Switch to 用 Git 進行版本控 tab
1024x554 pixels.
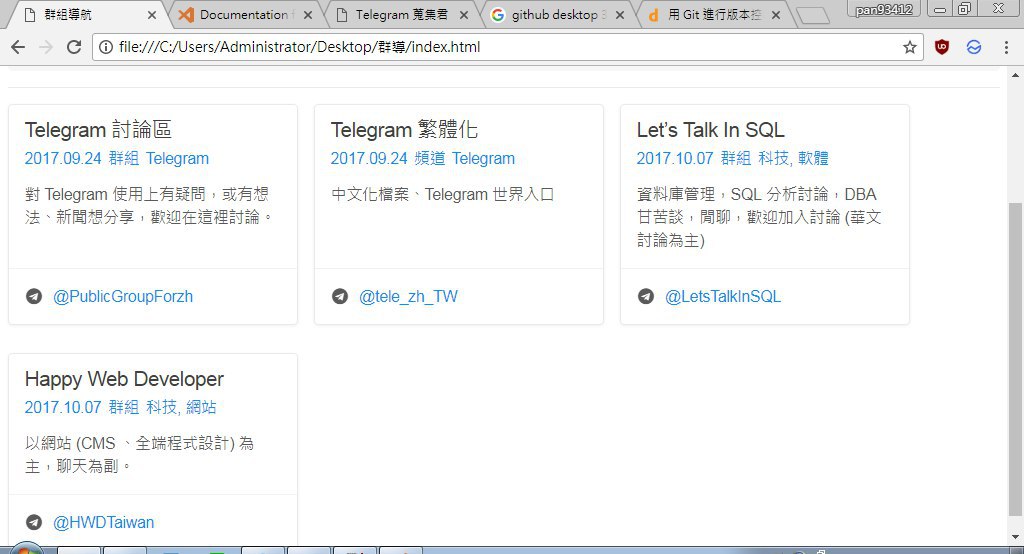[x=714, y=14]
